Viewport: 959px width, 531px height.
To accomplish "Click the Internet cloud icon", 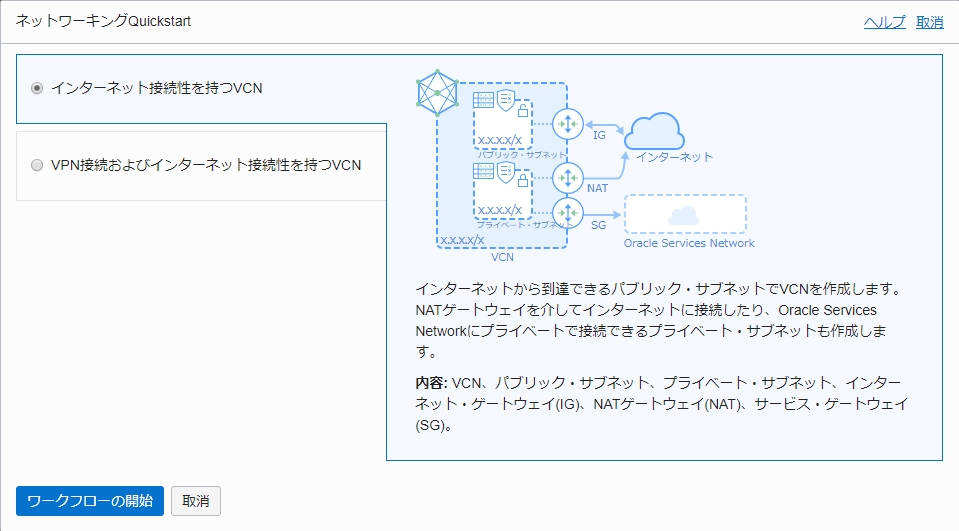I will (653, 130).
